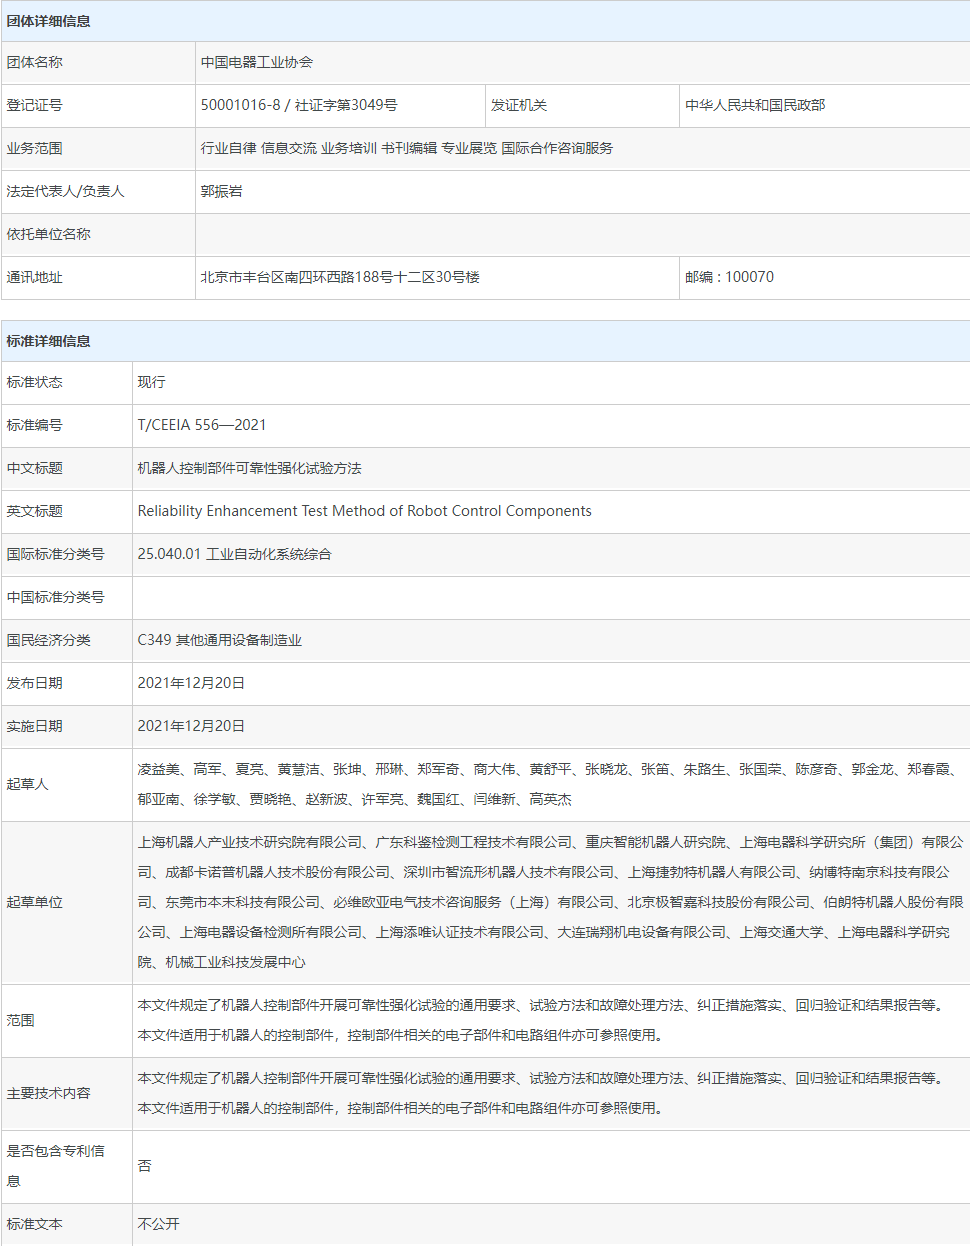Screen dimensions: 970x1246
Task: Click the 标准文本 label
Action: tap(34, 1224)
